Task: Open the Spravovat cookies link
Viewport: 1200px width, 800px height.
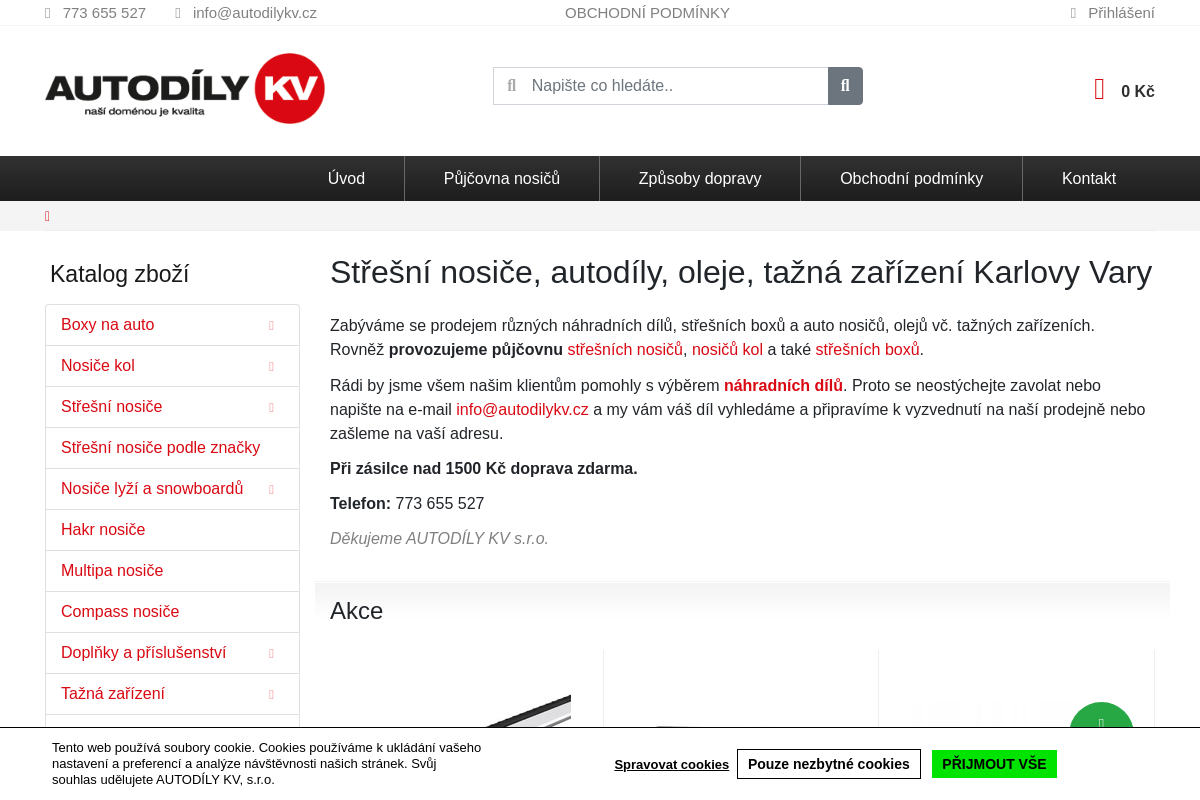Action: pyautogui.click(x=671, y=764)
